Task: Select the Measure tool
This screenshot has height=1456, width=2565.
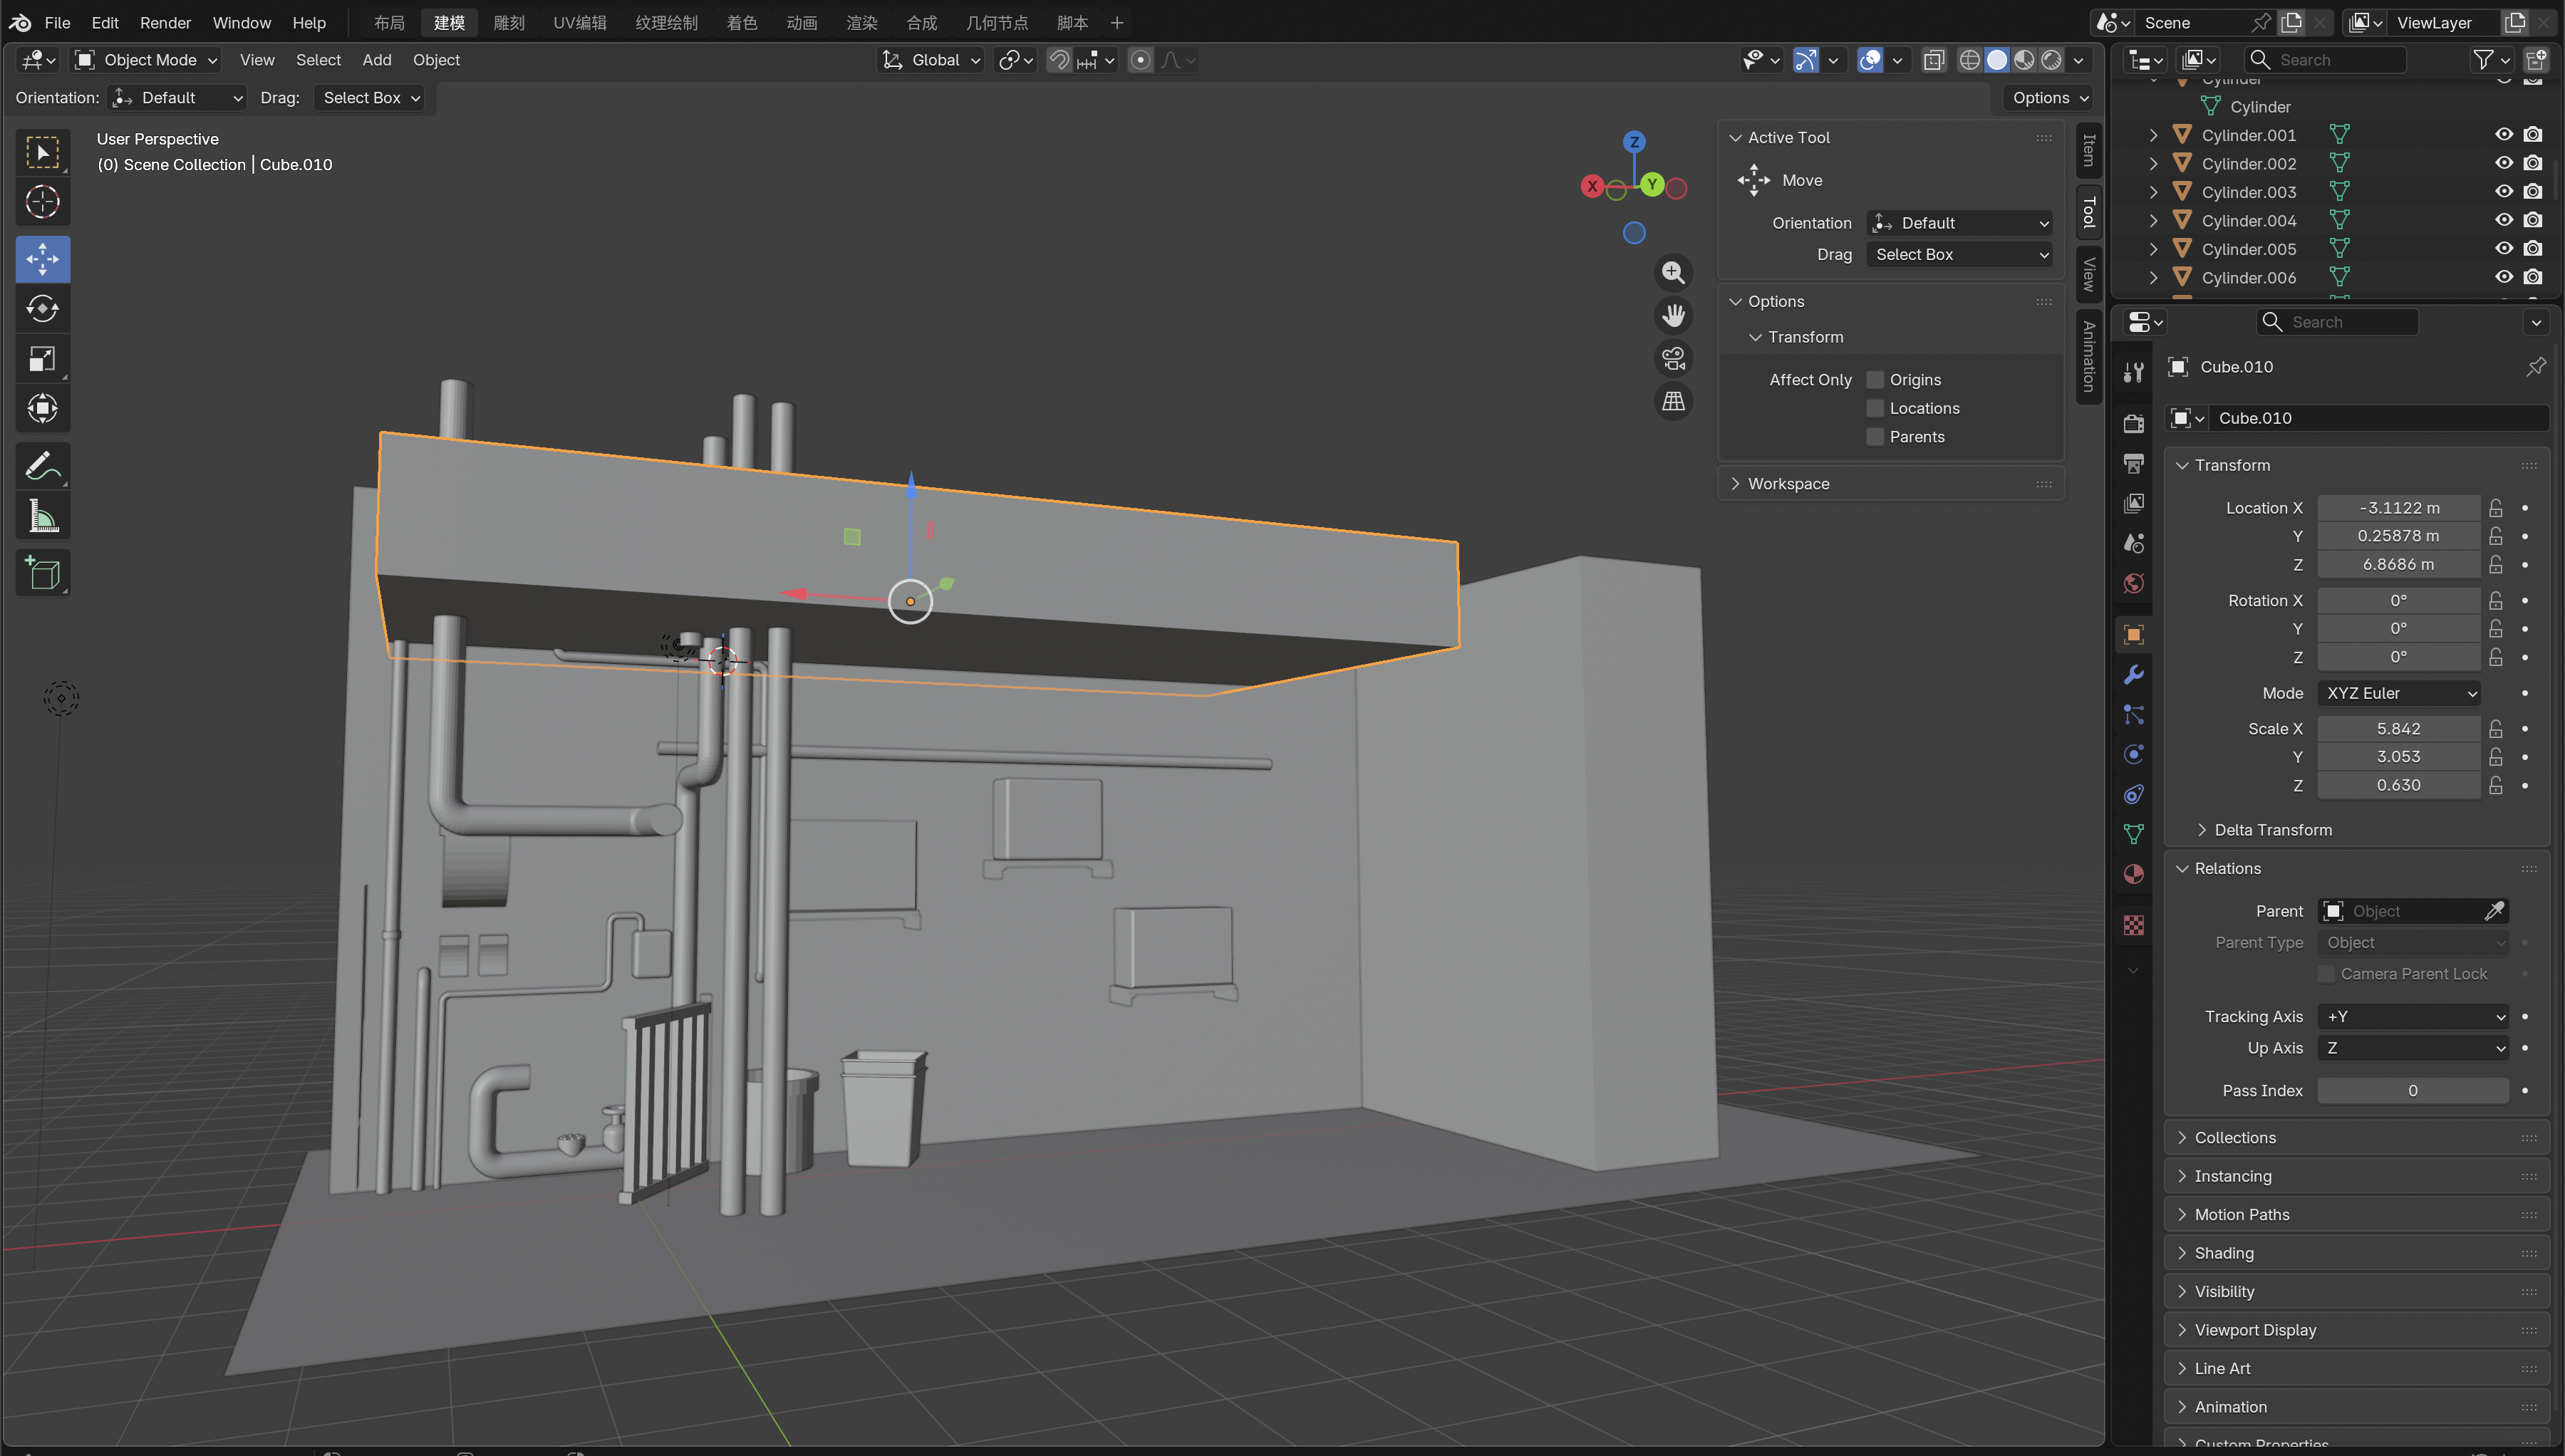Action: point(42,516)
